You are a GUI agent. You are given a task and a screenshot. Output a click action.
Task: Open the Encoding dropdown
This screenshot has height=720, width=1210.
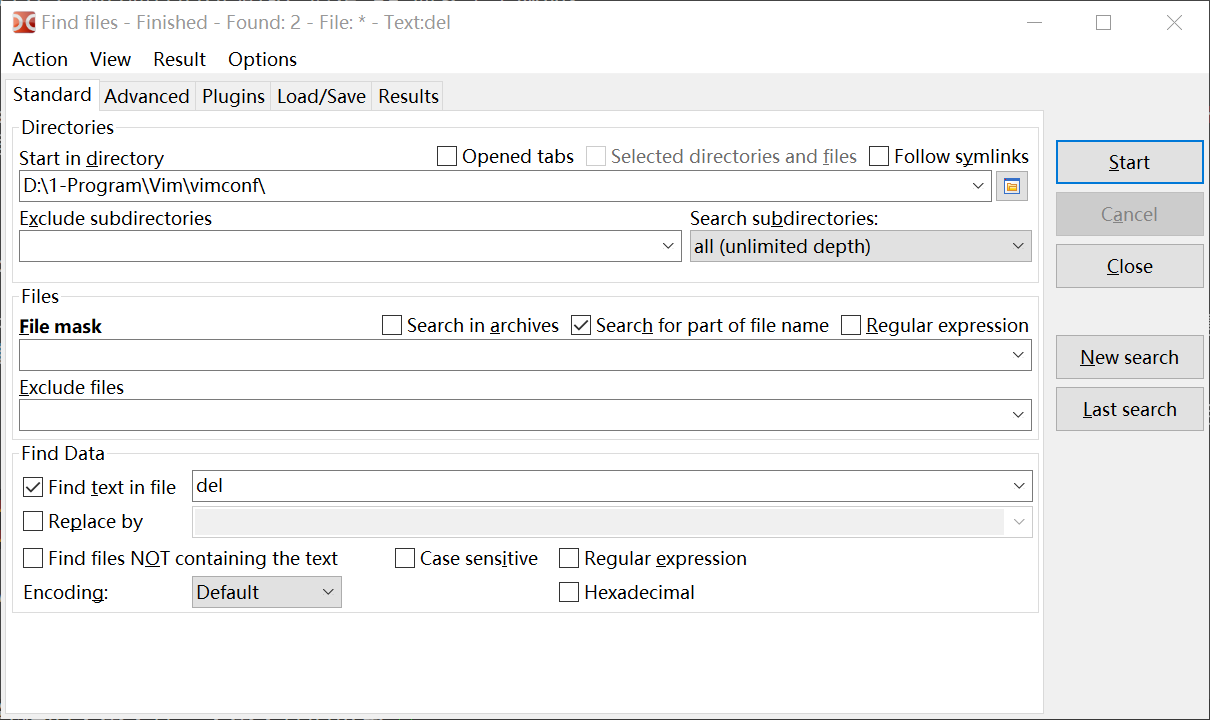(266, 593)
